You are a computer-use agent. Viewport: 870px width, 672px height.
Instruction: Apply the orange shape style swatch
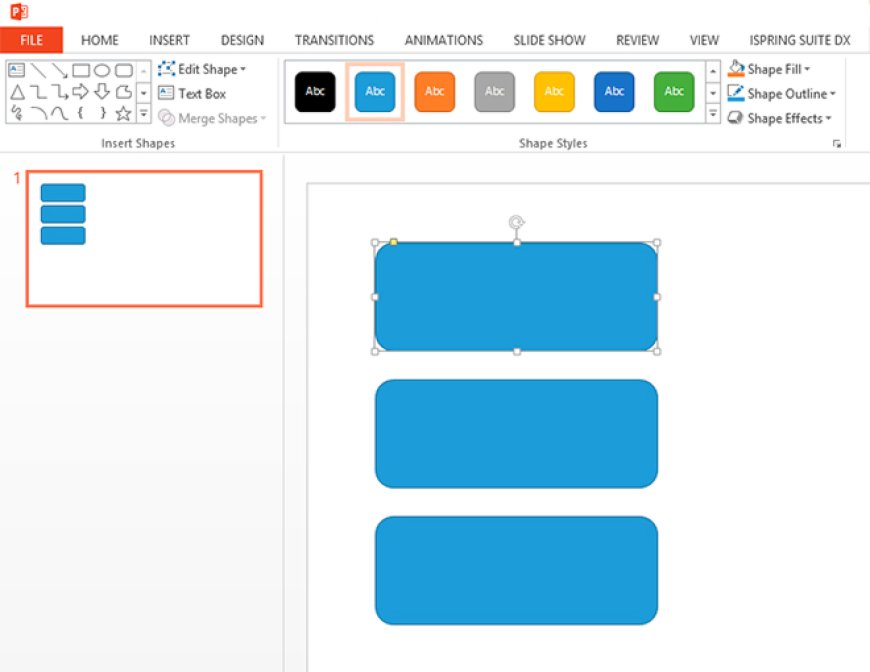click(x=434, y=92)
